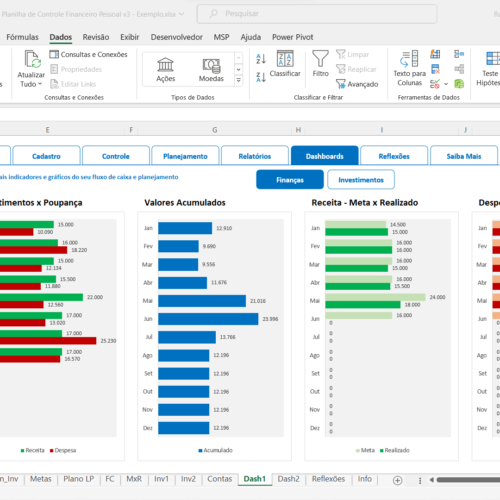Image resolution: width=500 pixels, height=500 pixels.
Task: Open the Exibir ribbon tab
Action: coord(130,37)
